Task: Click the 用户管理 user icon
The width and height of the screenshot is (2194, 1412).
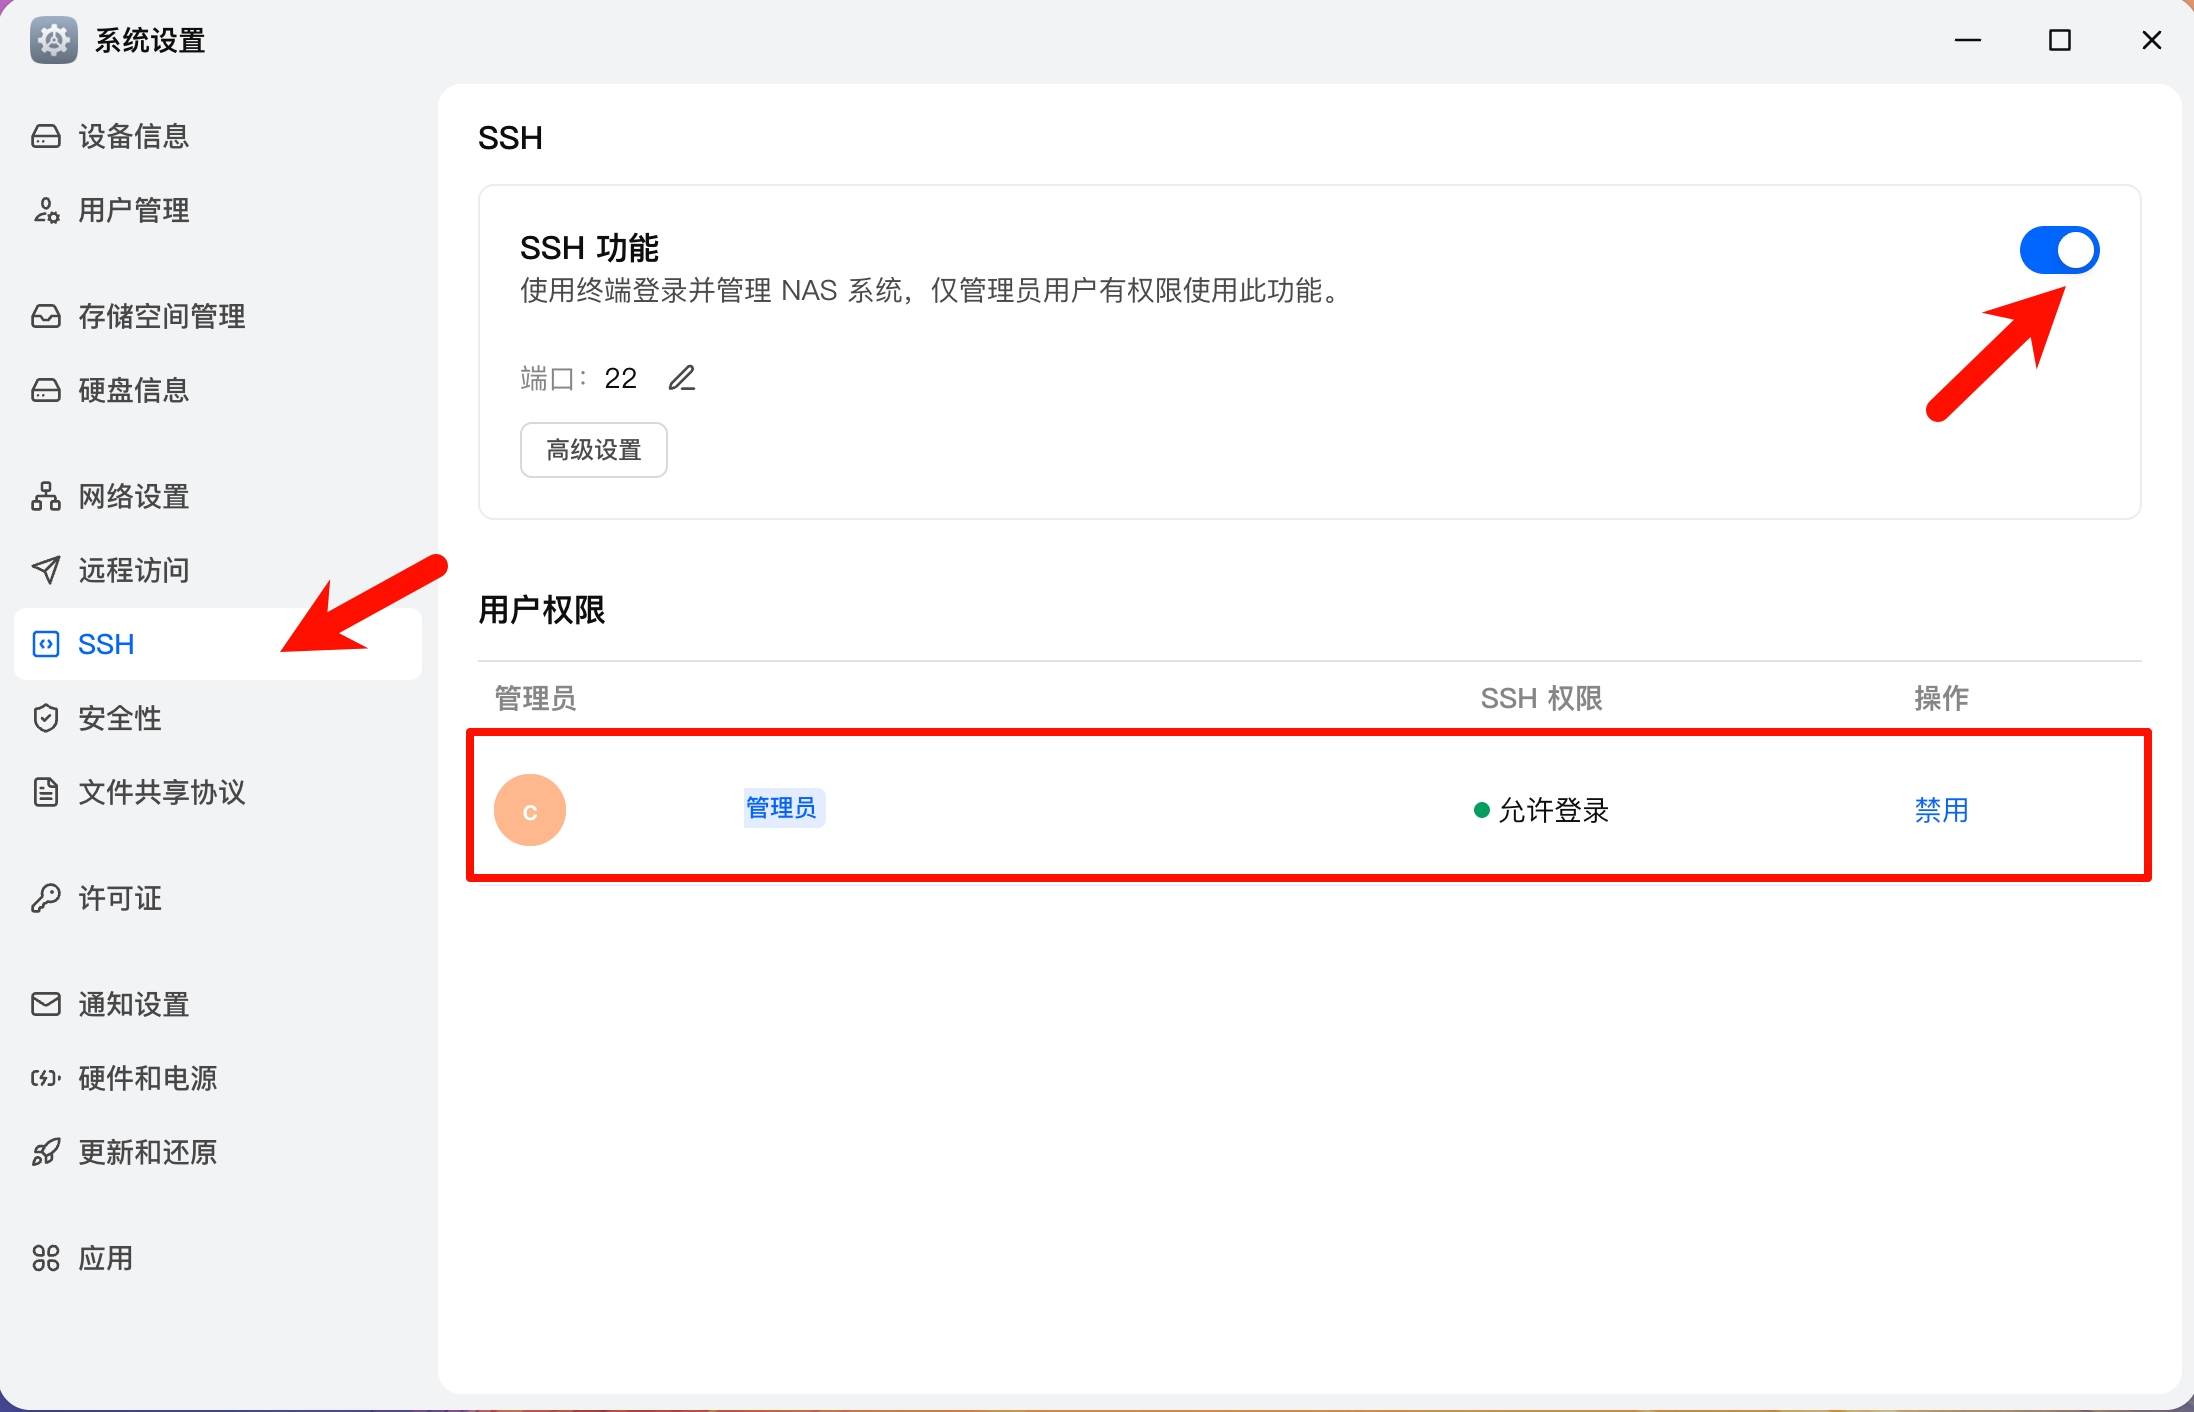Action: (46, 210)
